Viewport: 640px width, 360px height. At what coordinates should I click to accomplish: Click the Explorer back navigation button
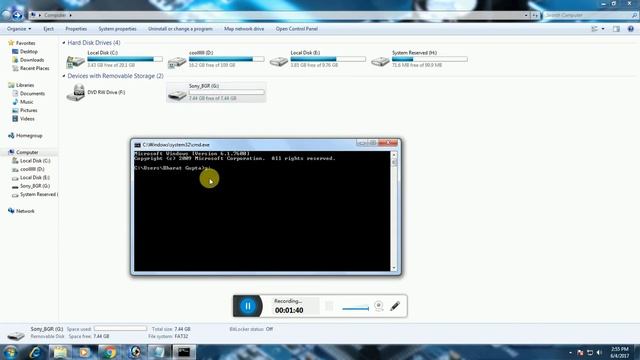(x=6, y=15)
